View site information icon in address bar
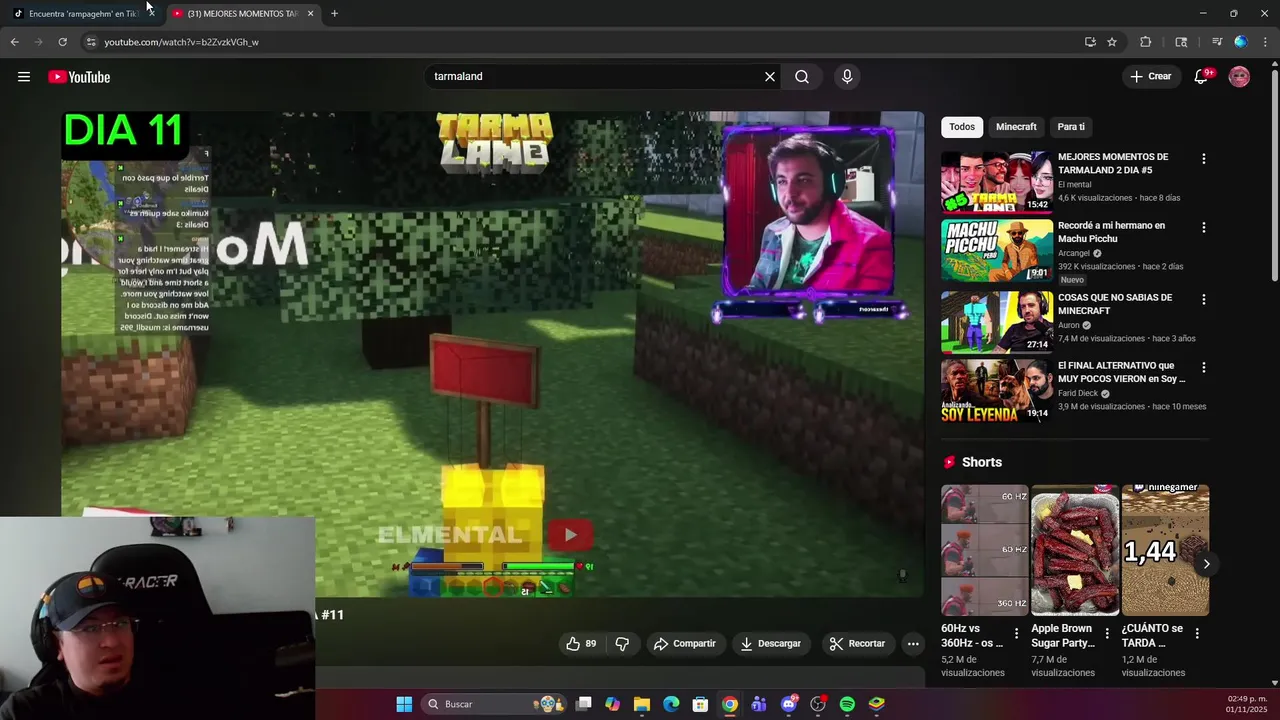 [x=90, y=42]
